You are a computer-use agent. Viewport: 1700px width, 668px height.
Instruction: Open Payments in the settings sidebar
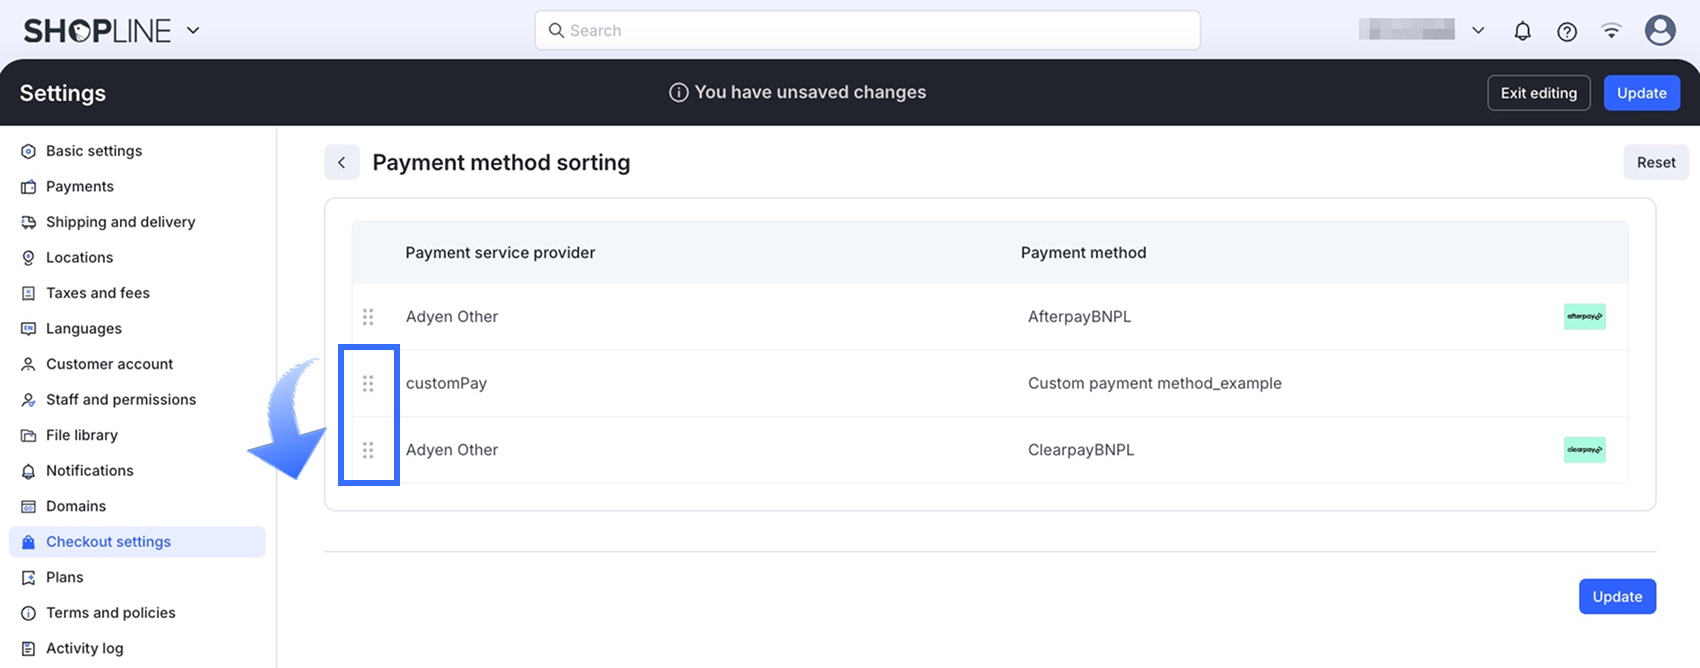(x=80, y=186)
